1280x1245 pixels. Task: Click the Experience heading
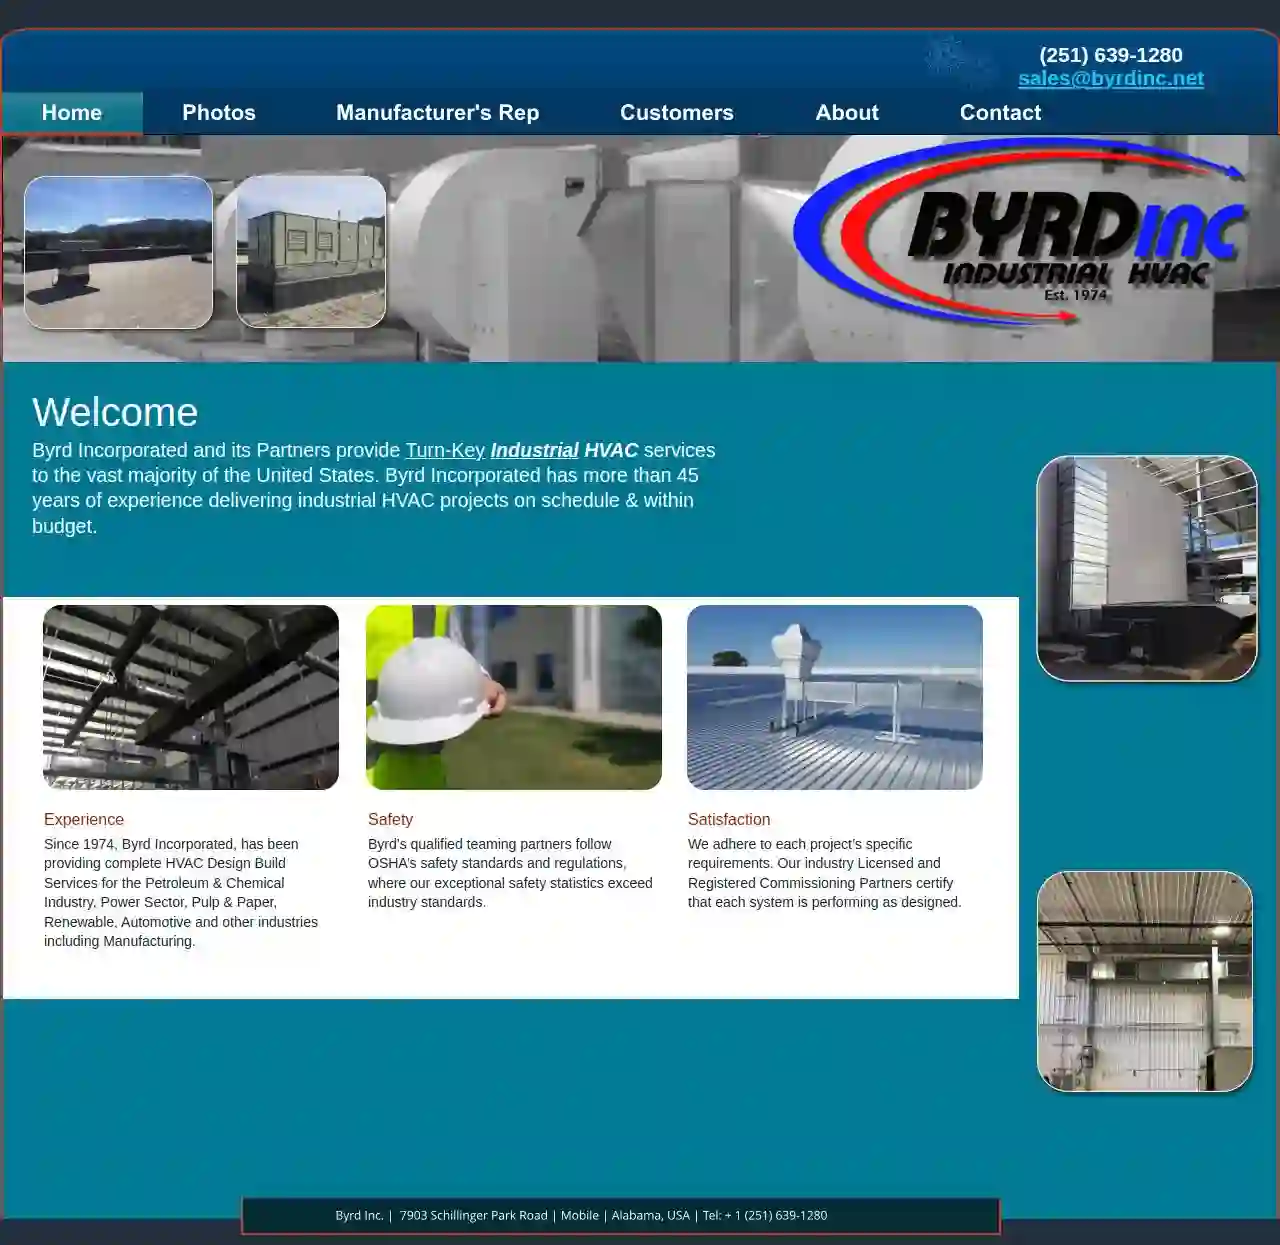point(84,819)
